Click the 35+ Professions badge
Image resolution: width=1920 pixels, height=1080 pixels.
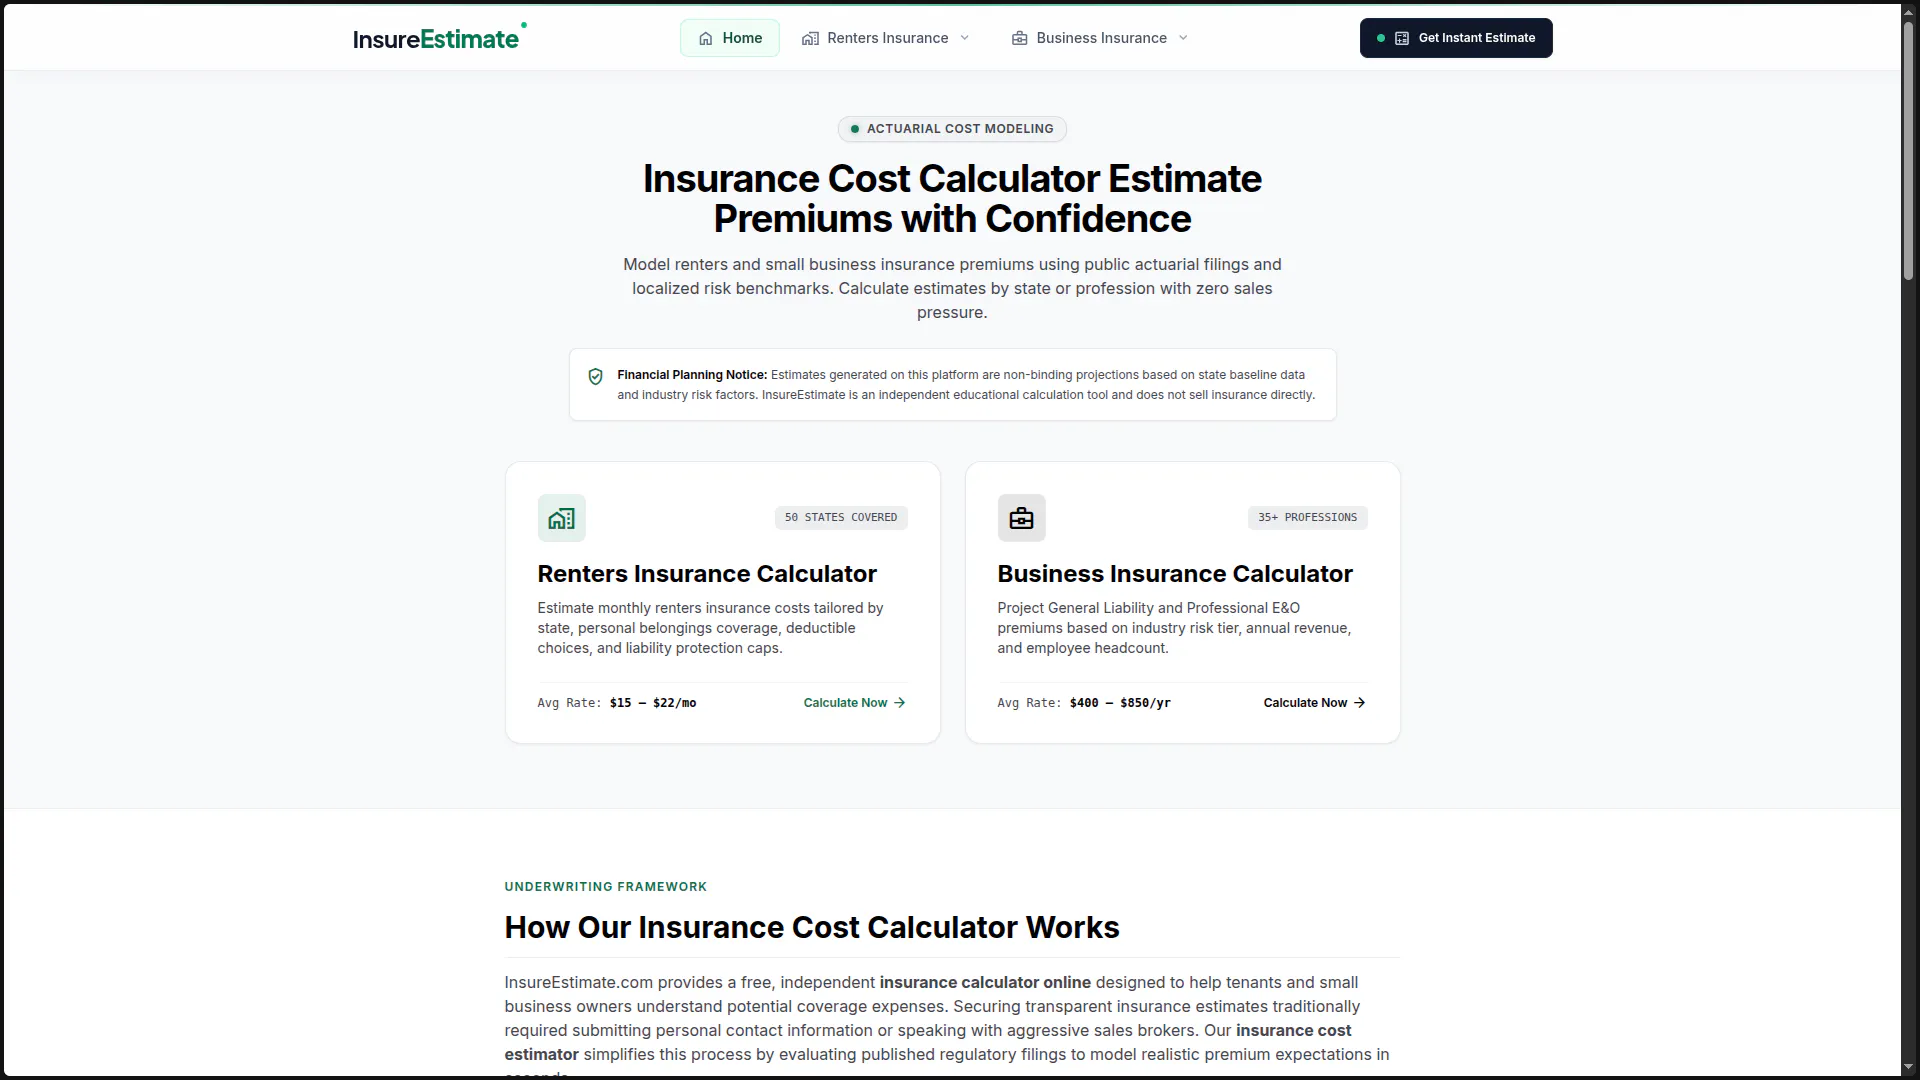tap(1308, 518)
